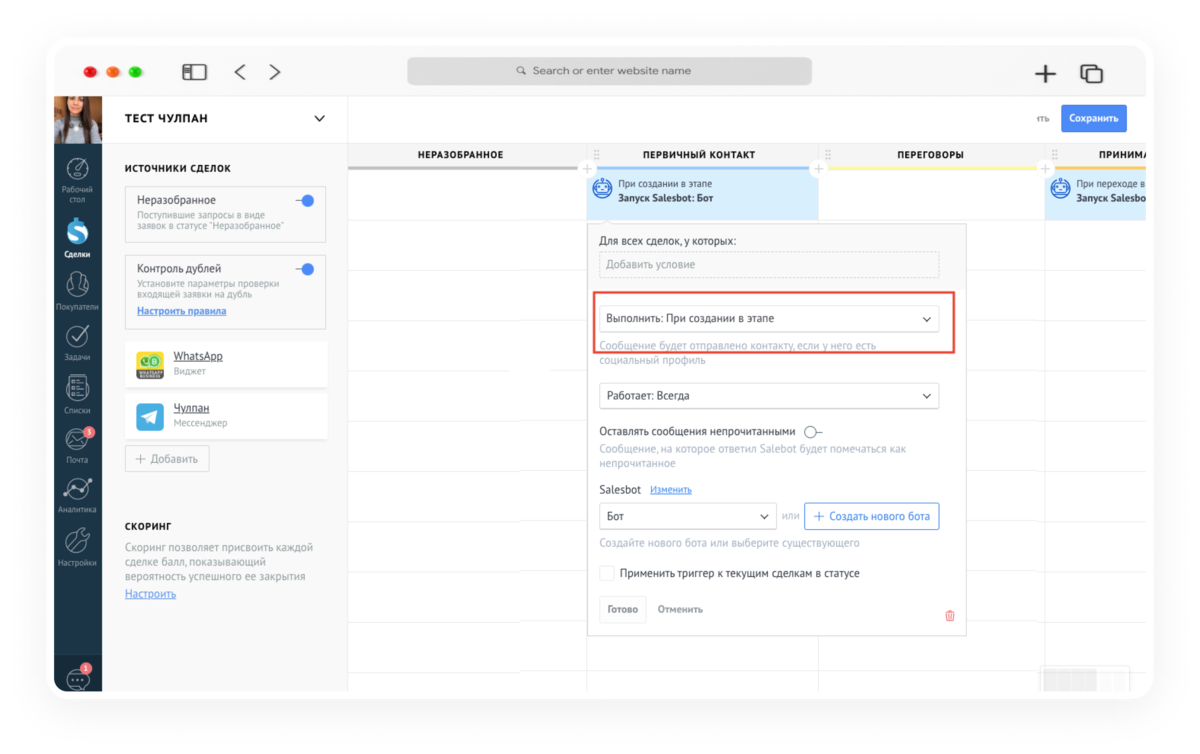Delete trigger with red trash icon
This screenshot has height=754, width=1200.
coord(950,616)
